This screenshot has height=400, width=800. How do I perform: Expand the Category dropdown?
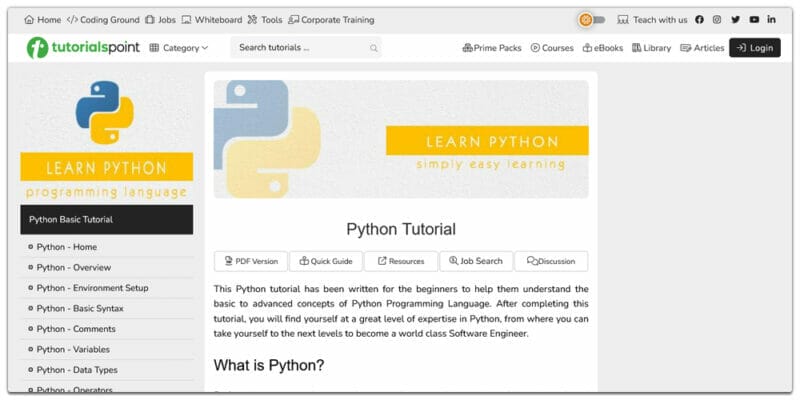click(x=179, y=48)
